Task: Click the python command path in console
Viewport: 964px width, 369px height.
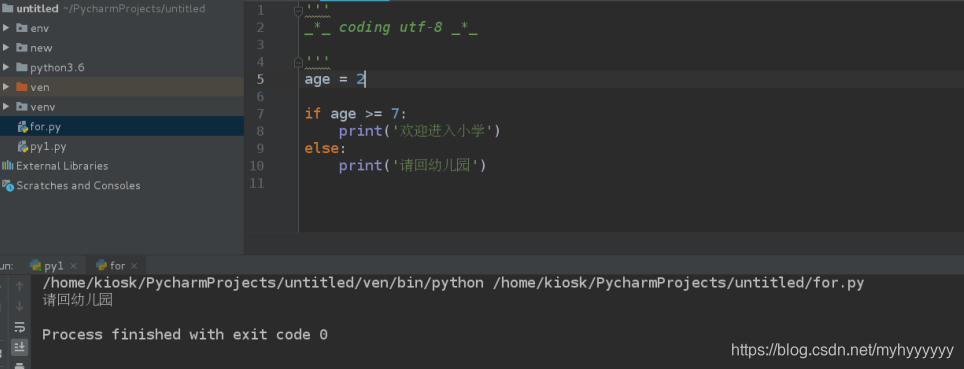Action: 263,283
